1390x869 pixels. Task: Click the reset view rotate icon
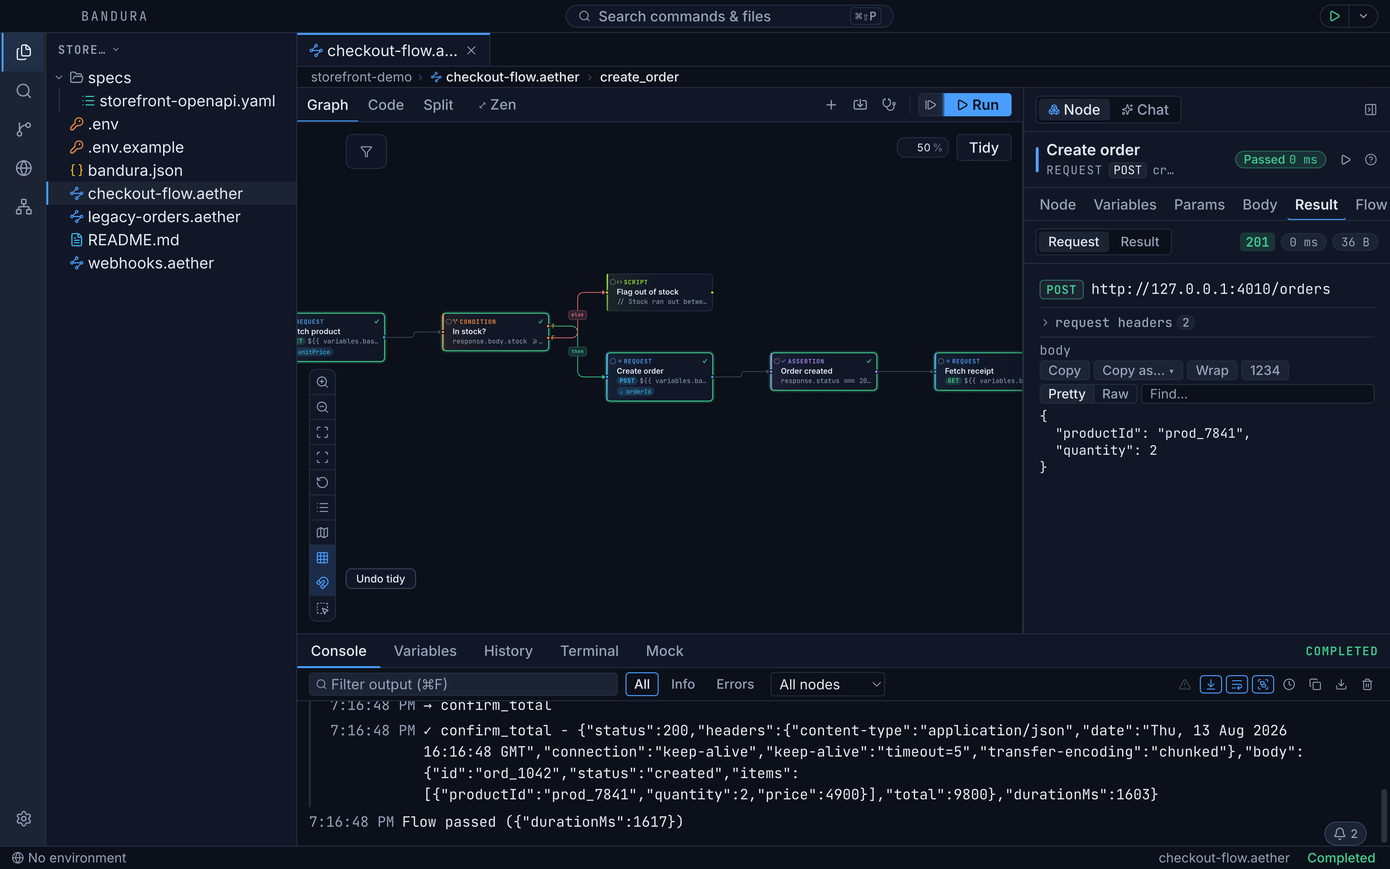pyautogui.click(x=322, y=482)
